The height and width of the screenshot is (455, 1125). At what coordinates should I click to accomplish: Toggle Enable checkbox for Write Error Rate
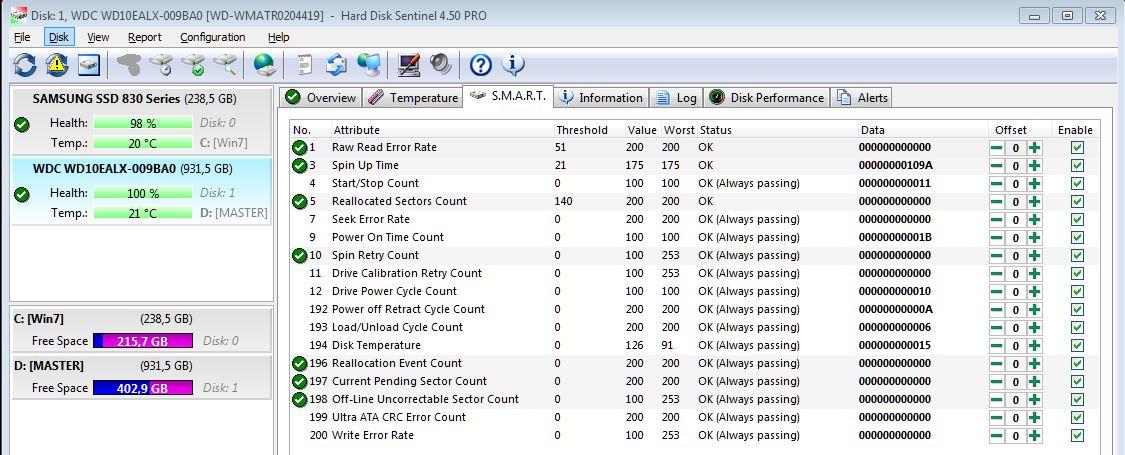click(x=1077, y=435)
